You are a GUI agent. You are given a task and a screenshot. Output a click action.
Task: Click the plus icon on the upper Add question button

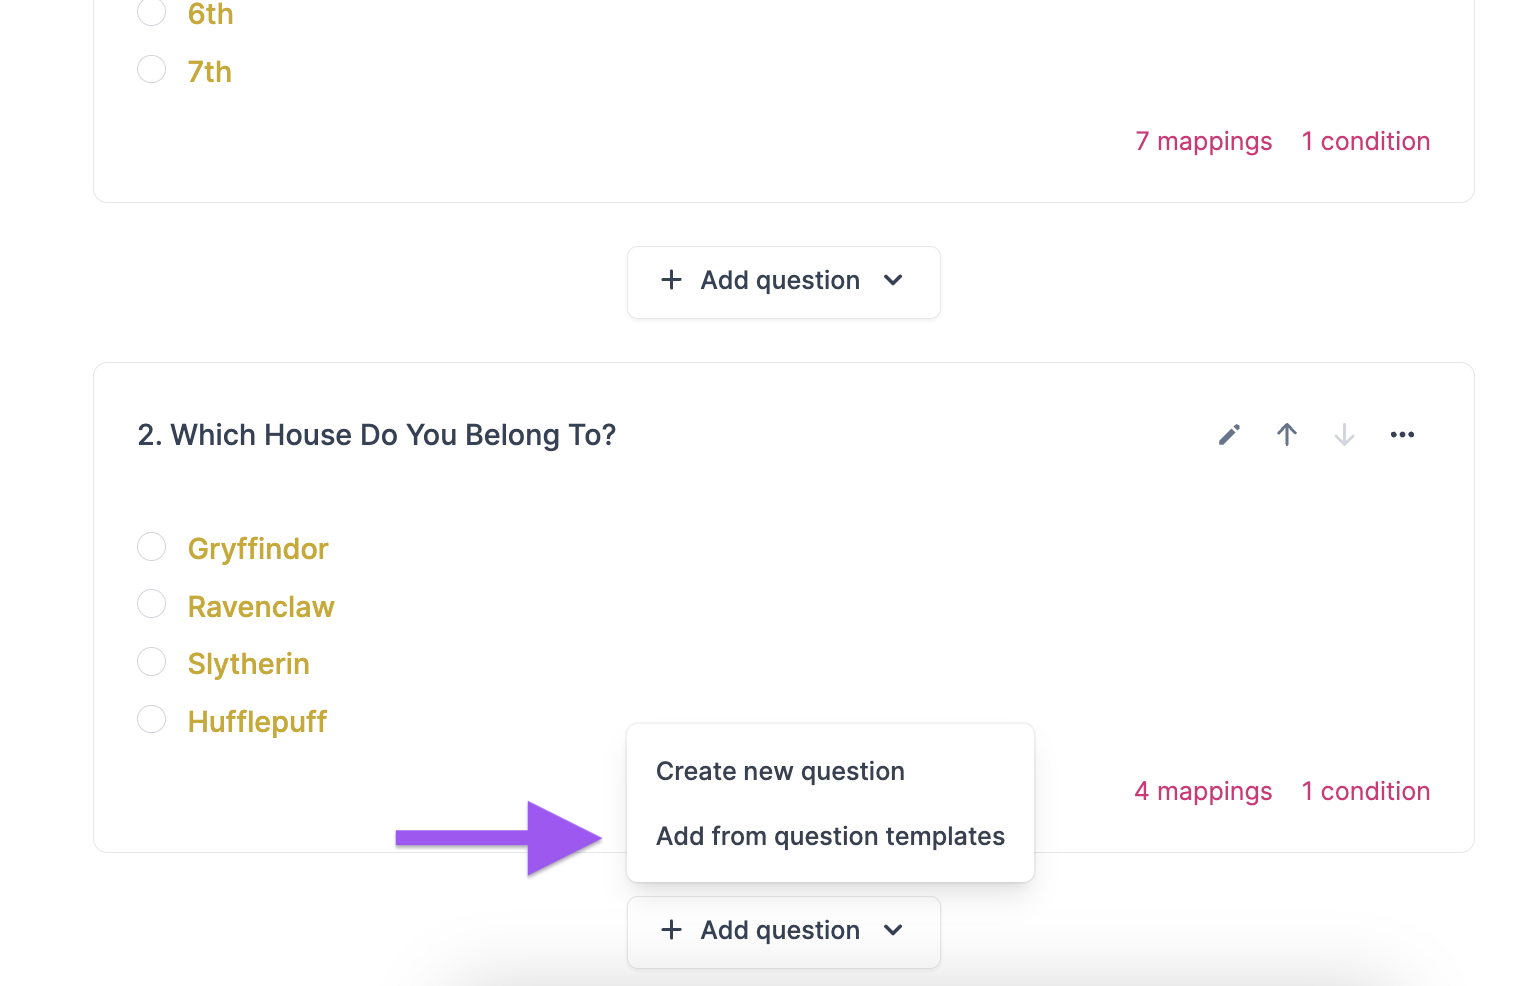coord(672,281)
